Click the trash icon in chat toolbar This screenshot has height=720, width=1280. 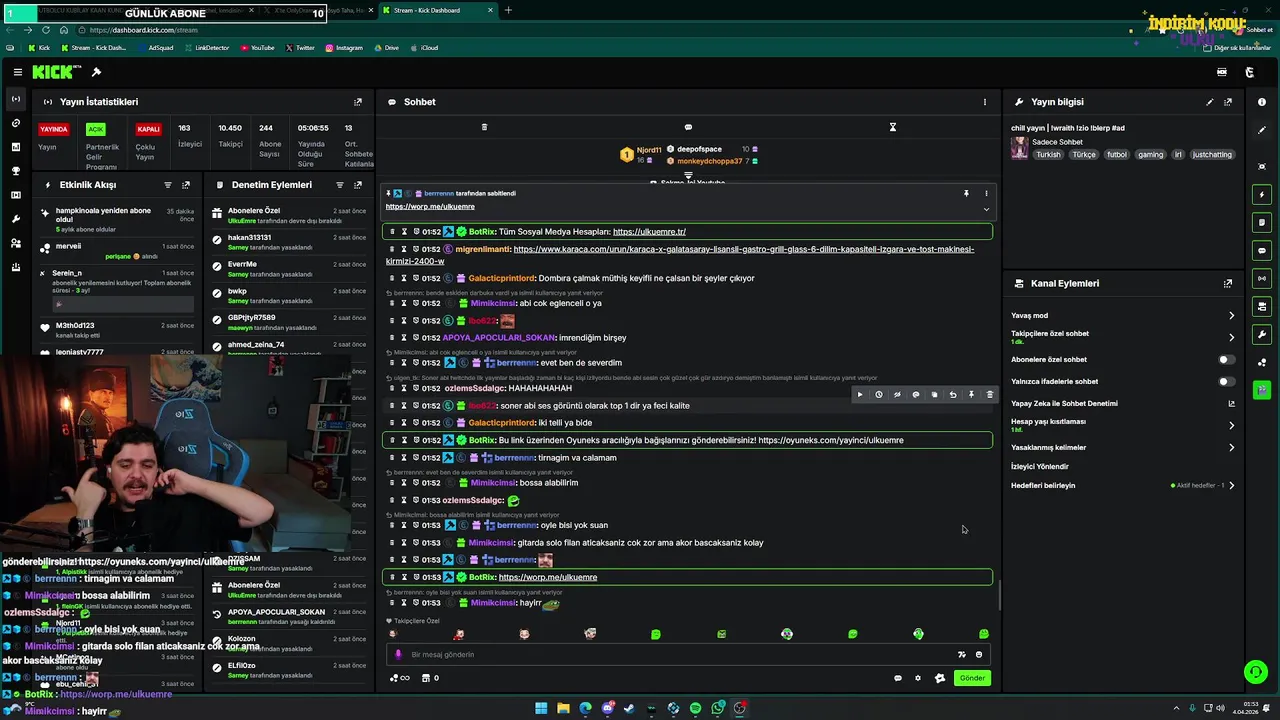[484, 127]
